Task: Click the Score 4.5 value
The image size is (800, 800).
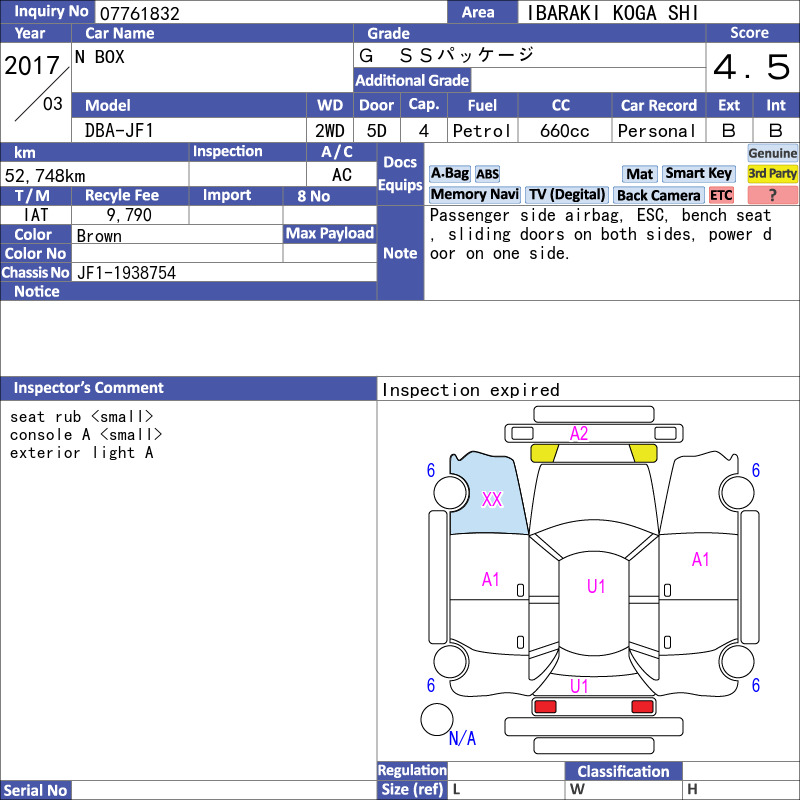Action: click(x=752, y=67)
